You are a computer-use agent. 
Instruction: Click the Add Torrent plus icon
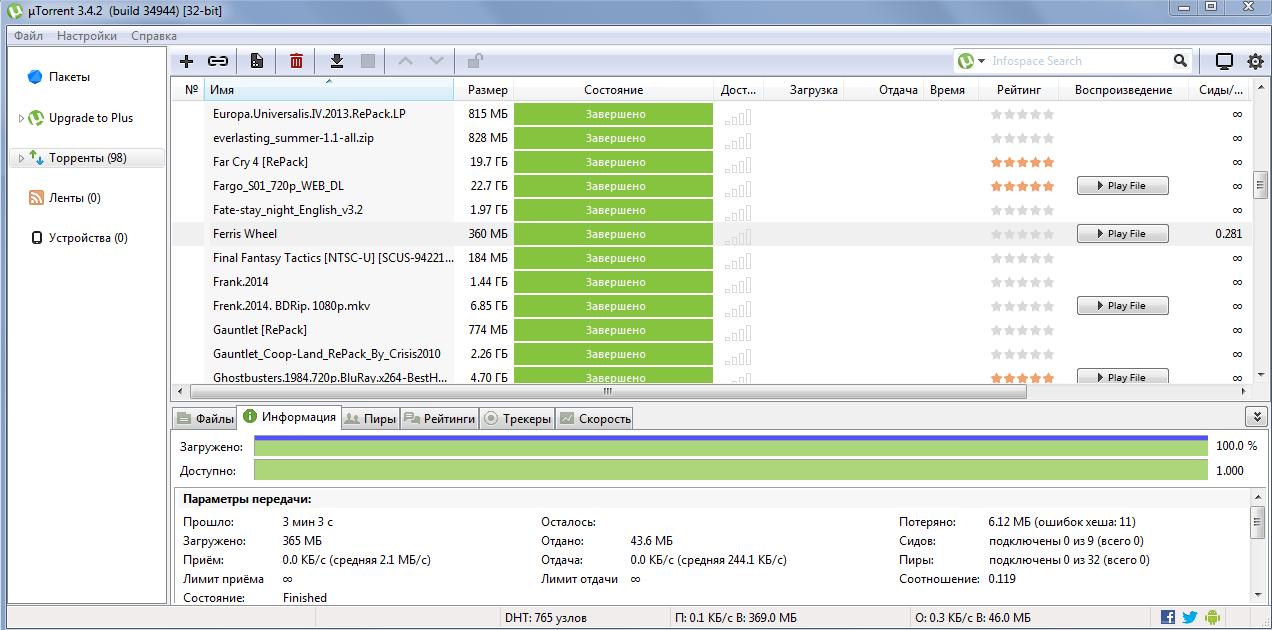pyautogui.click(x=186, y=61)
